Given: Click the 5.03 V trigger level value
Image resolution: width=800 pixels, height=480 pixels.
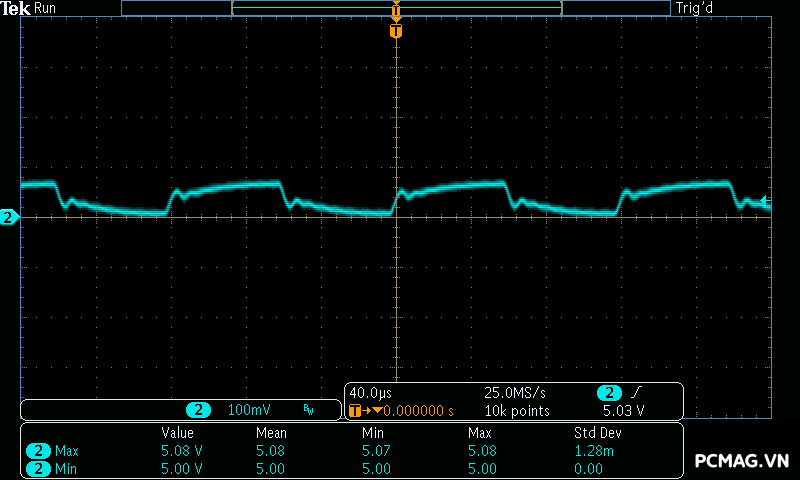Looking at the screenshot, I should (623, 411).
